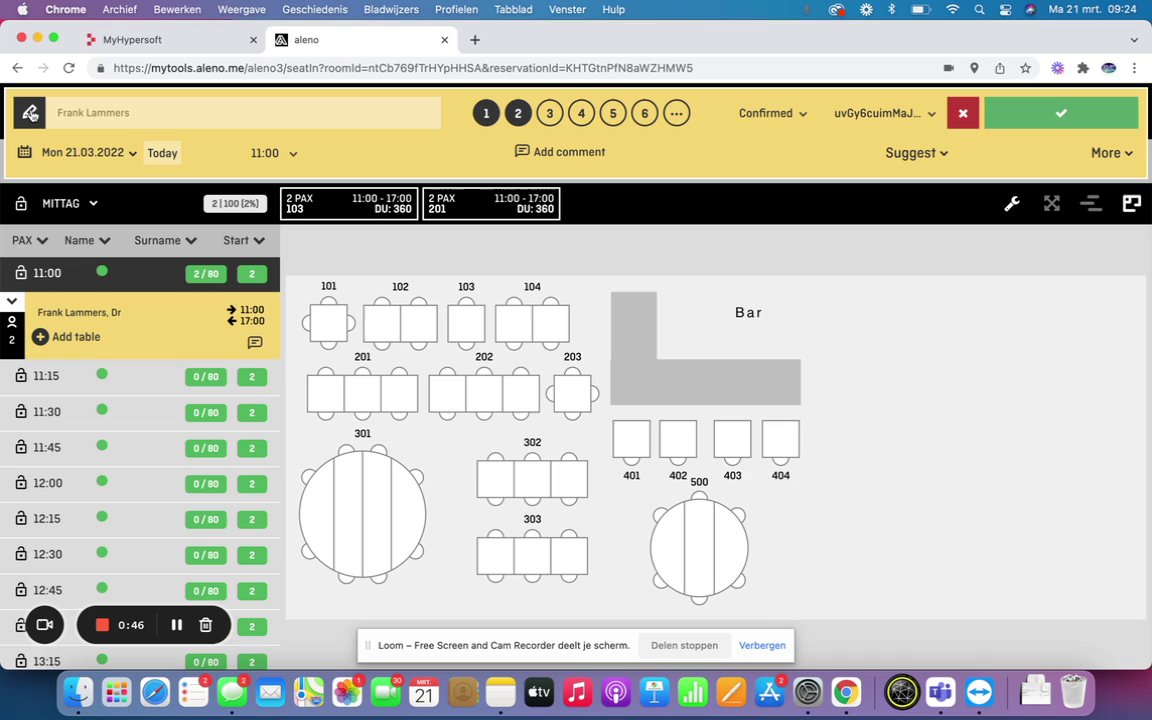Click the plus icon for Add table
This screenshot has width=1152, height=720.
click(40, 336)
